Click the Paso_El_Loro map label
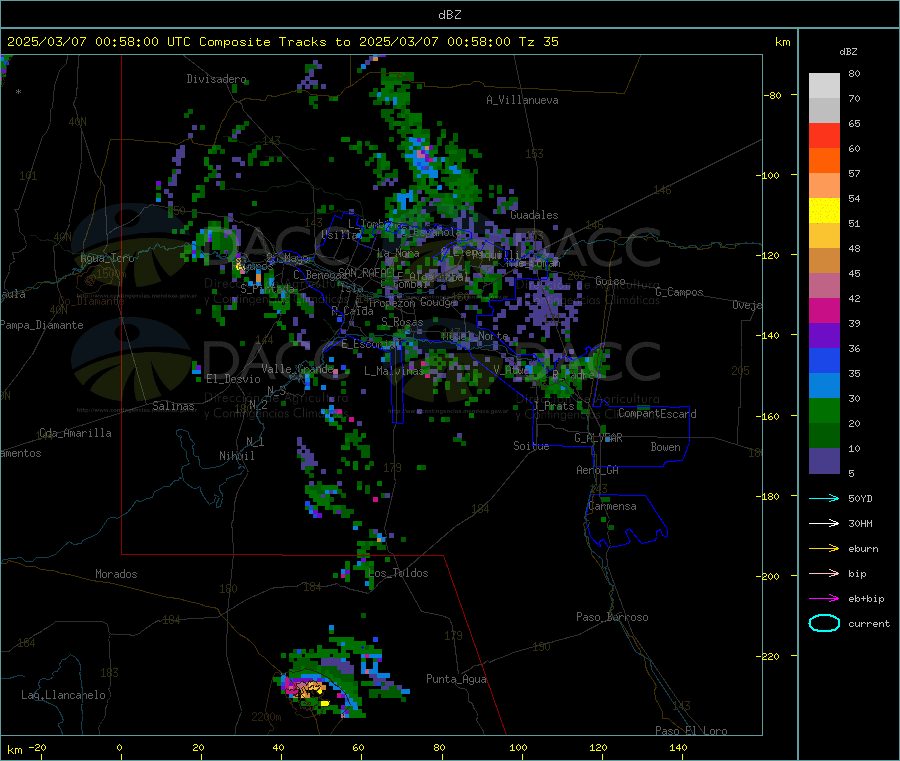Viewport: 900px width, 761px height. tap(691, 731)
